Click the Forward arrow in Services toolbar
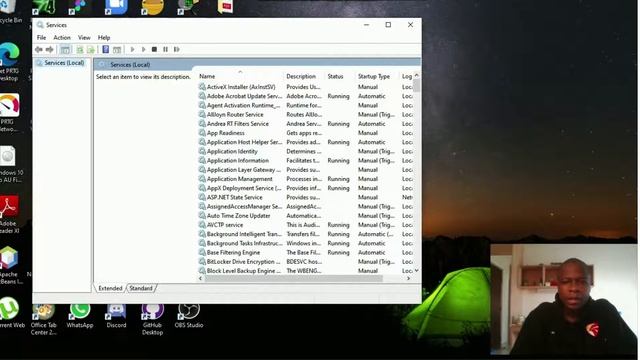The image size is (640, 360). coord(49,49)
